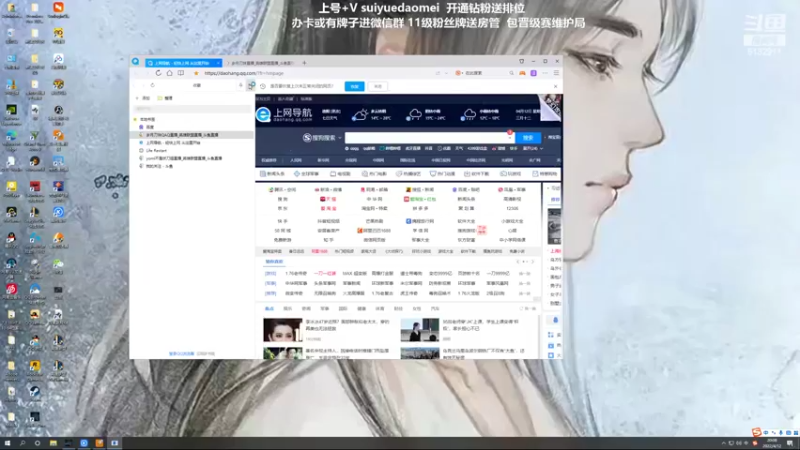Open the 58同城 link
Image resolution: width=800 pixels, height=450 pixels.
tap(283, 231)
